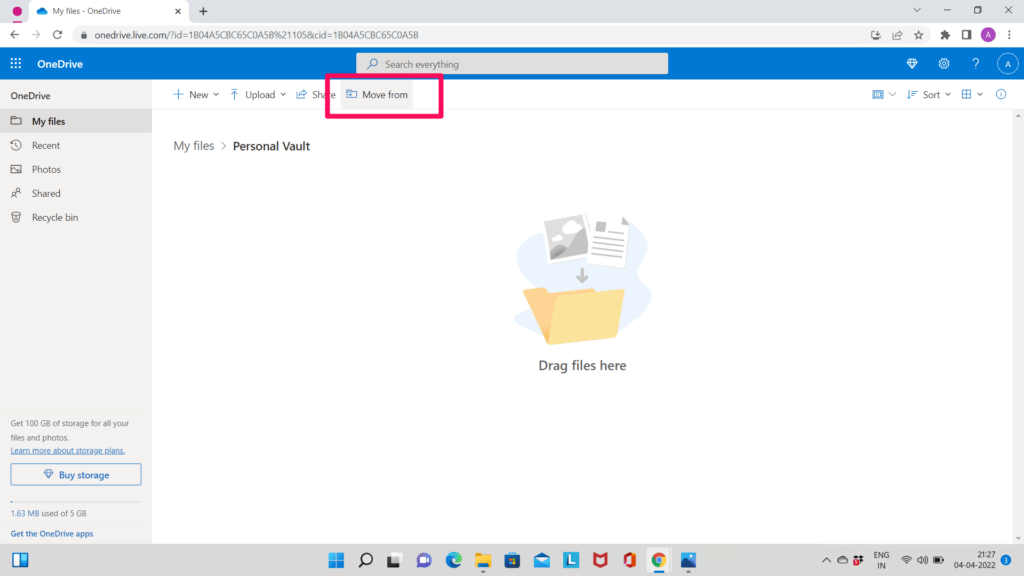Click the account avatar icon
Screen dimensions: 1024x576
click(x=1008, y=63)
